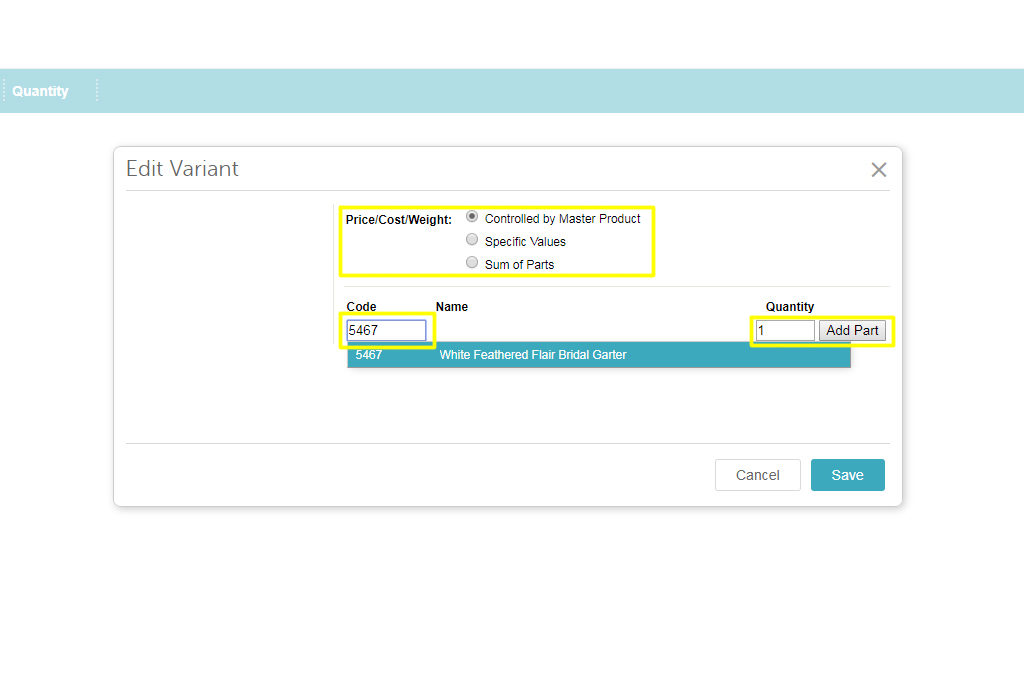Screen dimensions: 1024x682
Task: Click dotted resize handle right of Quantity header
Action: [x=97, y=91]
